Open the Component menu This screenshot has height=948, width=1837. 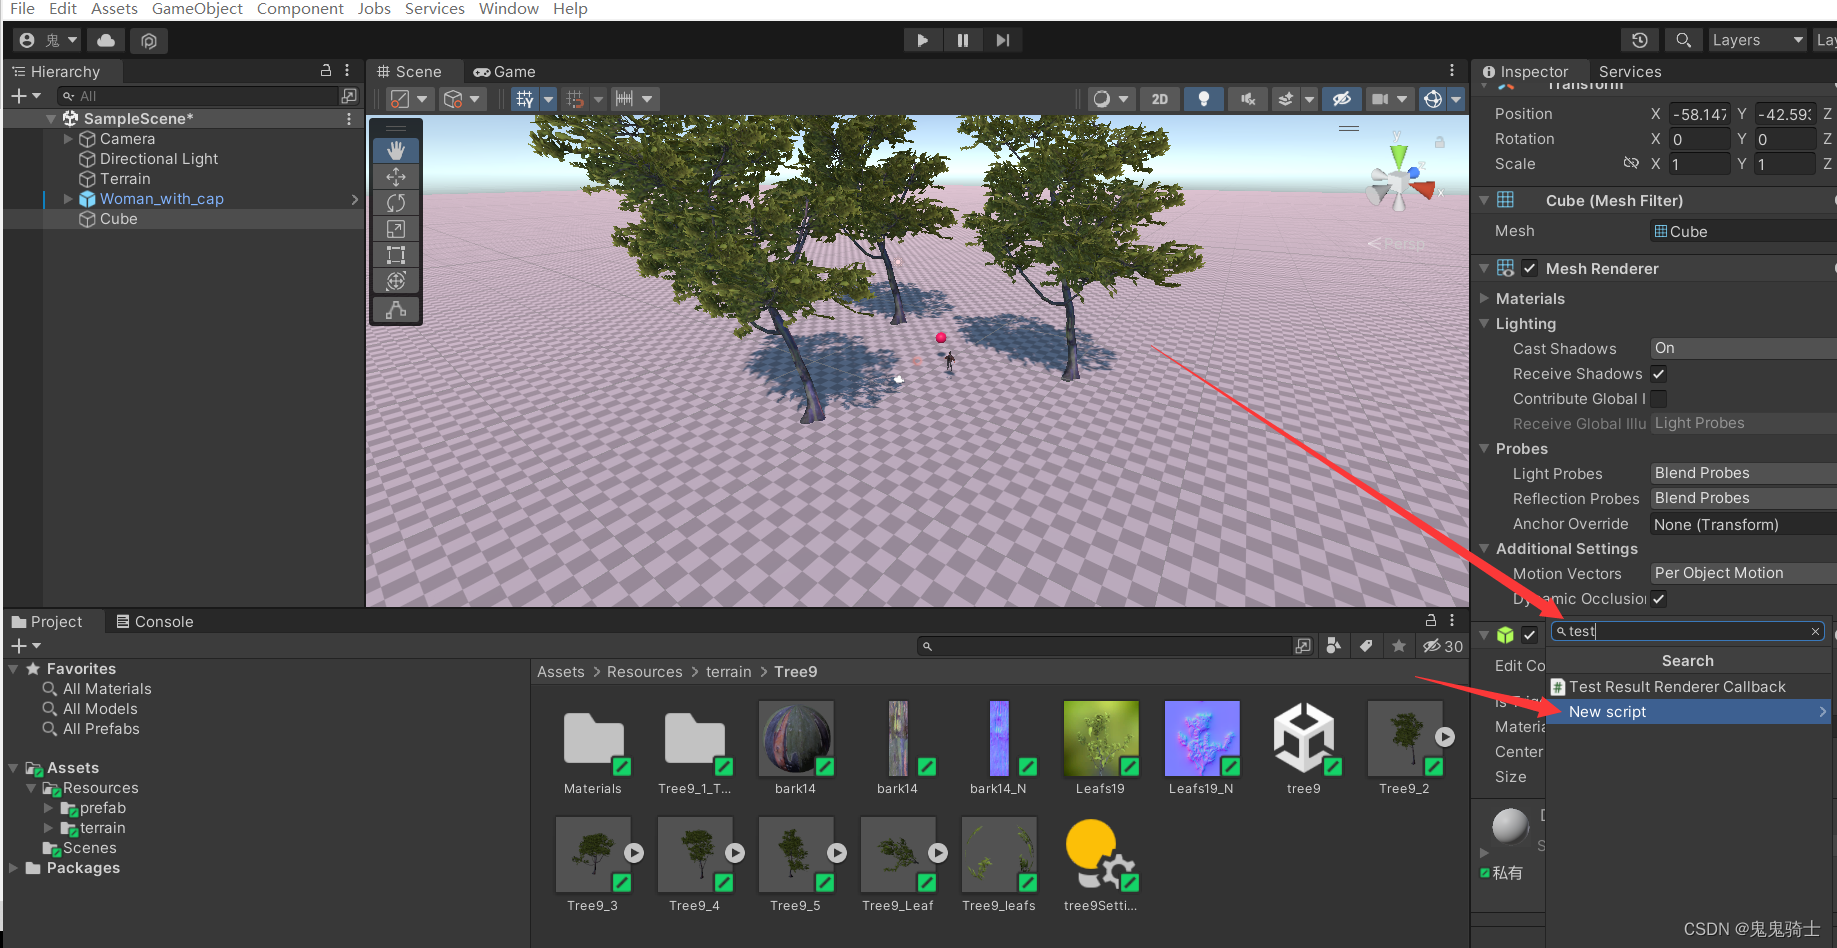click(x=300, y=9)
